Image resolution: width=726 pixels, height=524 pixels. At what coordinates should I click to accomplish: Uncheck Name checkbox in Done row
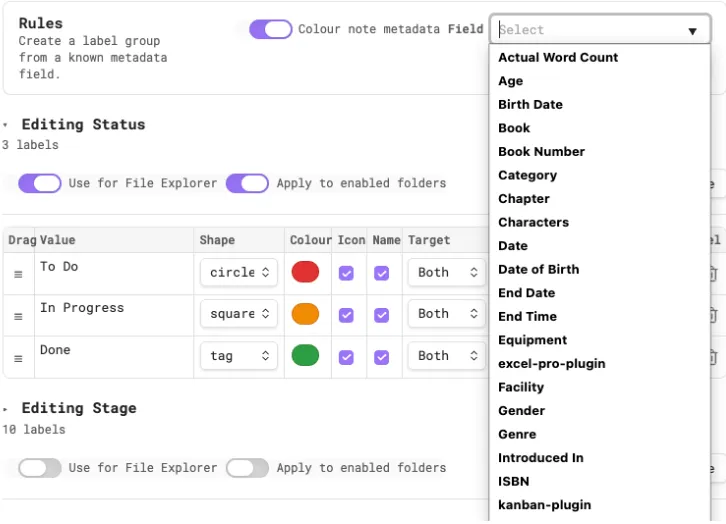[382, 357]
